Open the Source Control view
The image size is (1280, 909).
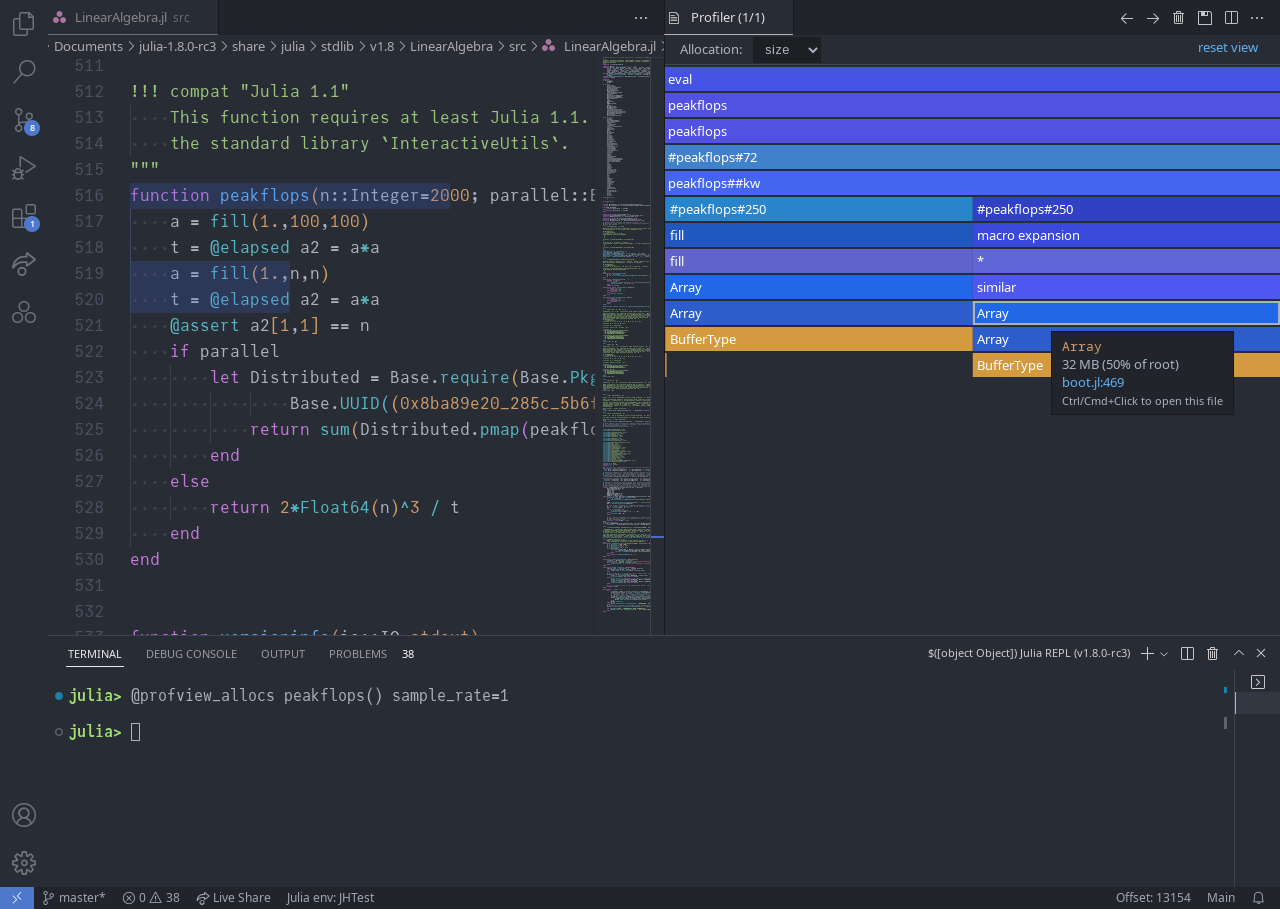[24, 120]
